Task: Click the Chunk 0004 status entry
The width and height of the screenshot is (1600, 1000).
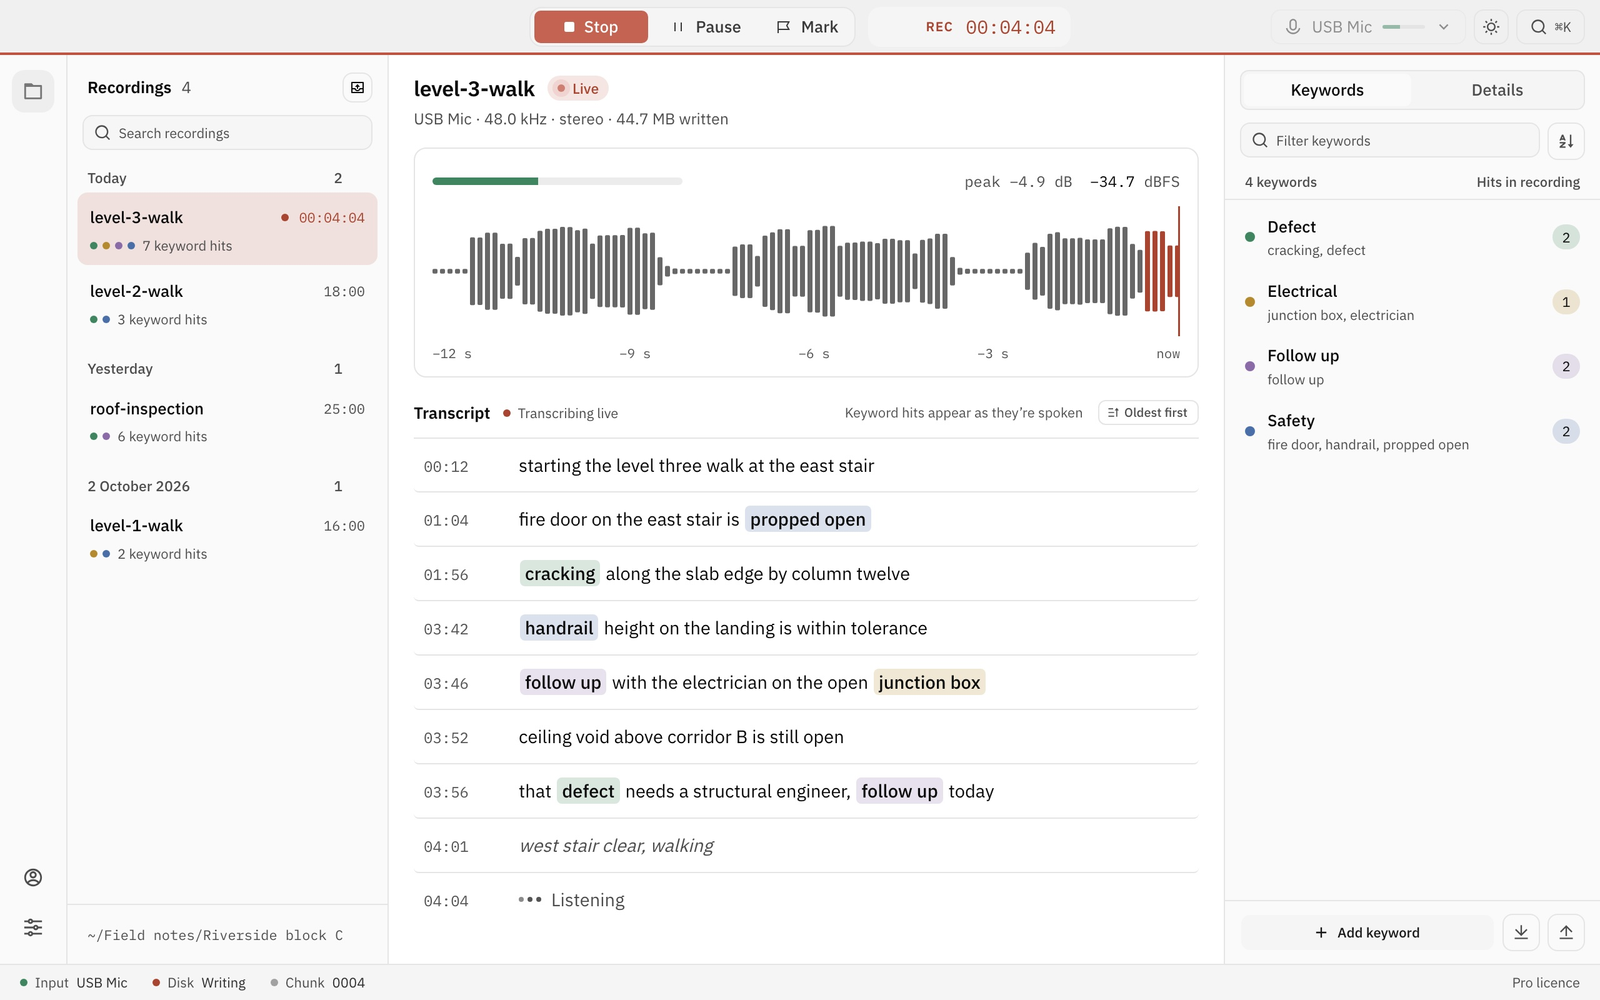Action: (x=318, y=983)
